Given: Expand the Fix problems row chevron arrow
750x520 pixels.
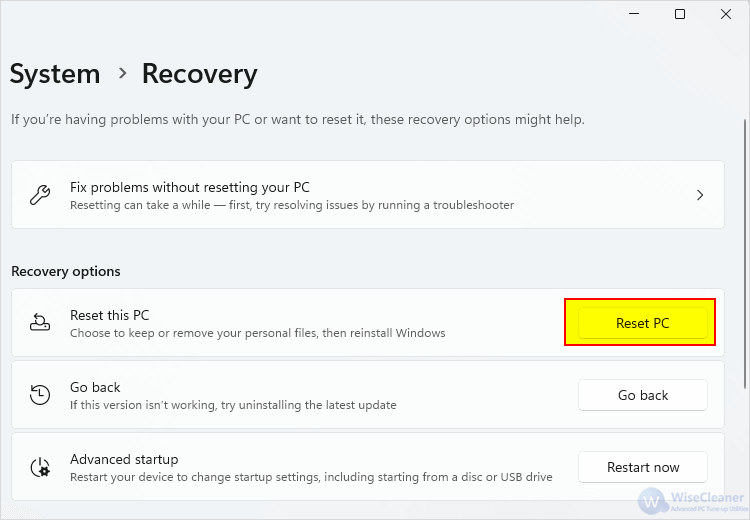Looking at the screenshot, I should (700, 195).
